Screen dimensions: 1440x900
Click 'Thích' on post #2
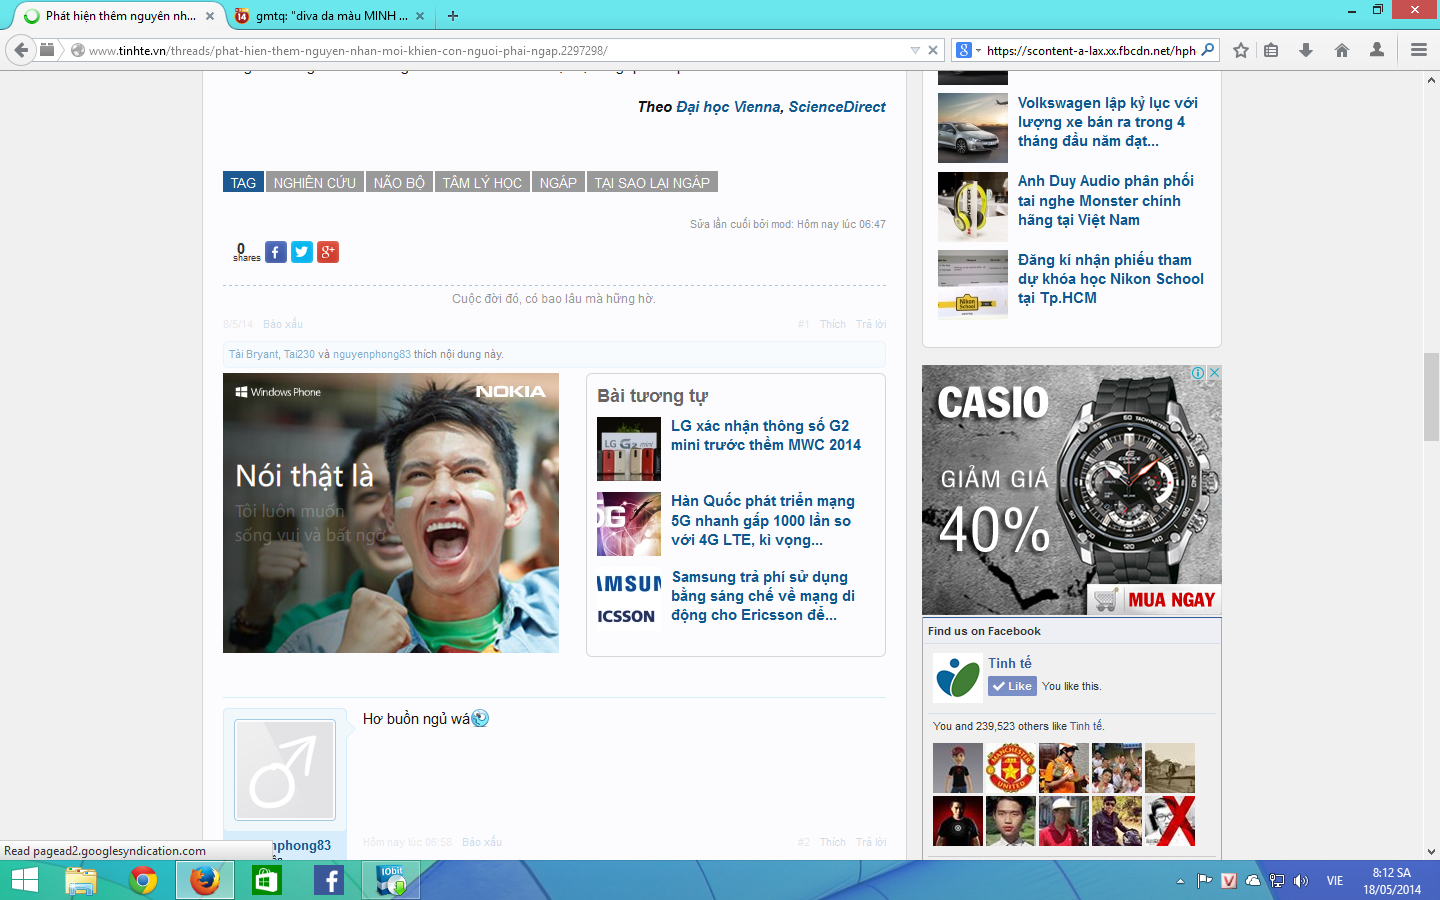click(x=833, y=842)
